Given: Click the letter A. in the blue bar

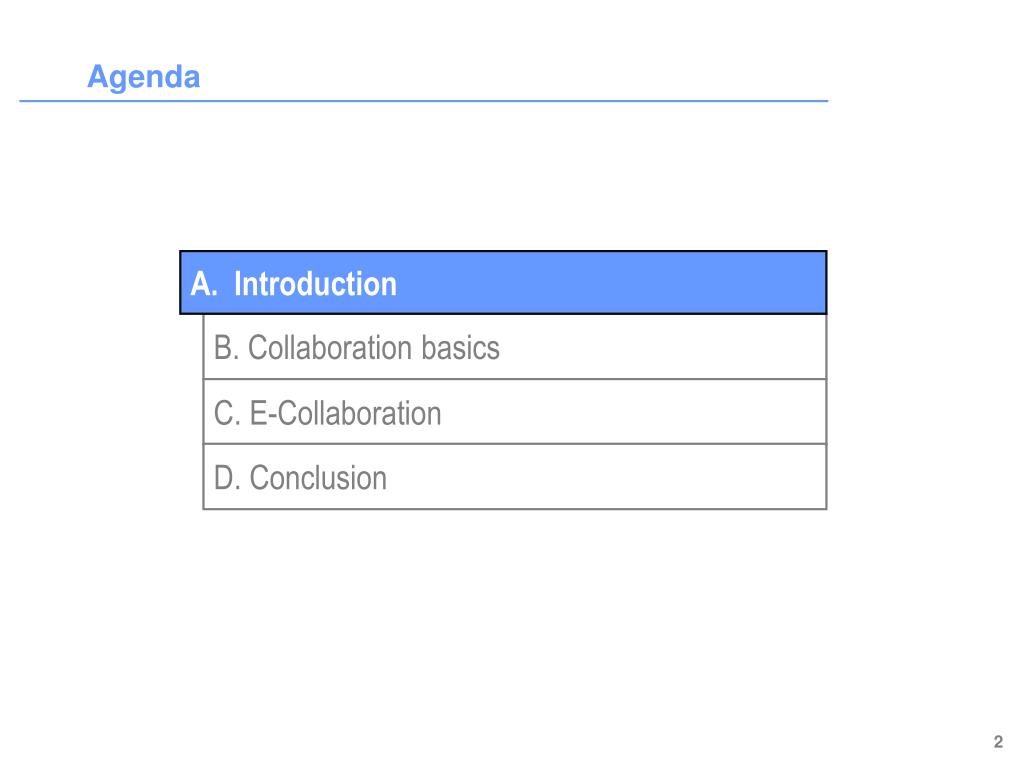Looking at the screenshot, I should [x=204, y=284].
